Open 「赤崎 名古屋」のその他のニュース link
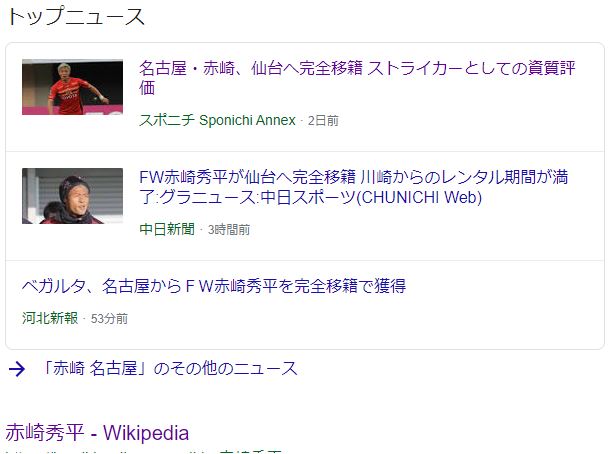 coord(169,368)
